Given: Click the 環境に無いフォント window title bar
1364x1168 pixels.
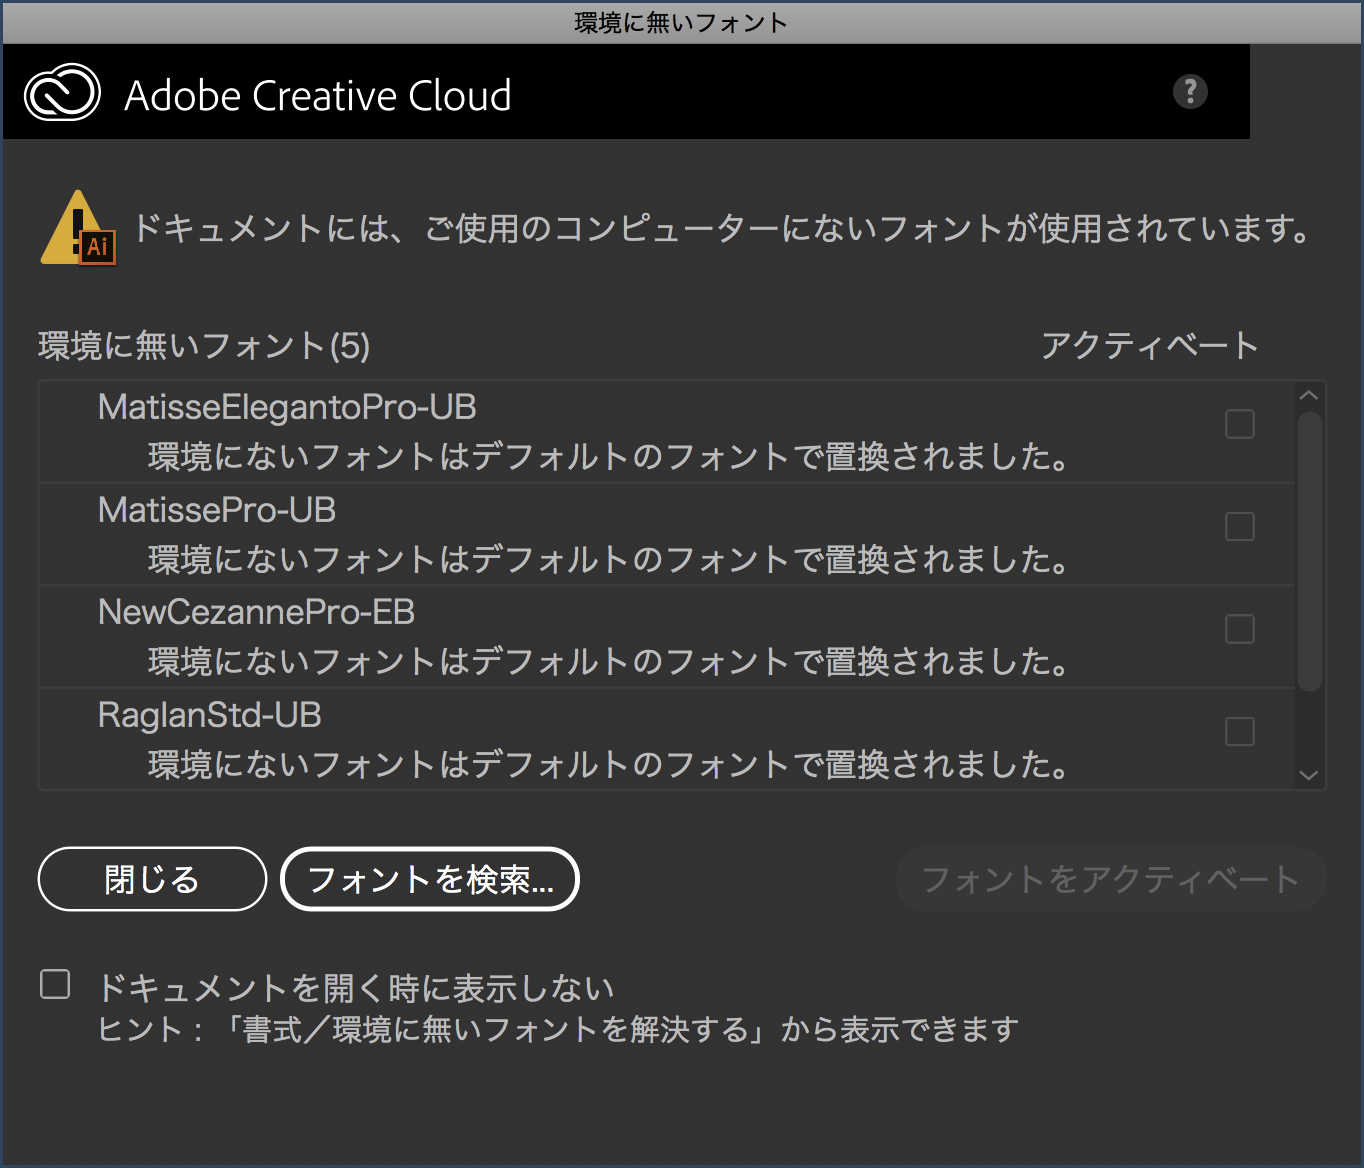Looking at the screenshot, I should [682, 22].
